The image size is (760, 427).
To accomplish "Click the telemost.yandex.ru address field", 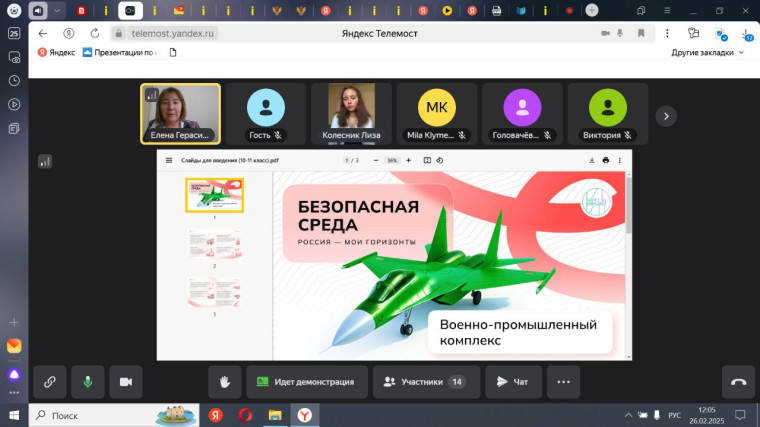I will click(173, 33).
